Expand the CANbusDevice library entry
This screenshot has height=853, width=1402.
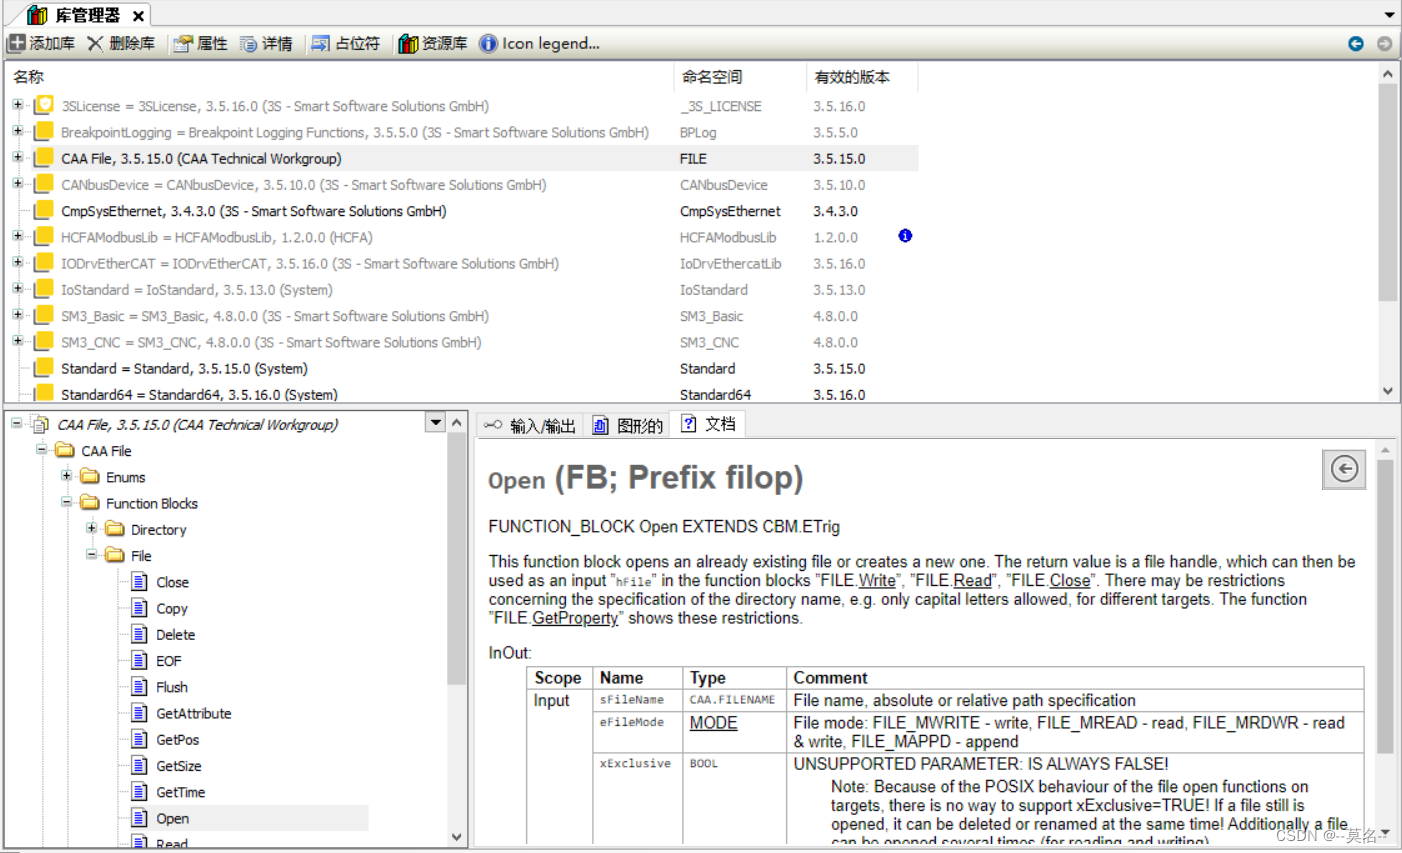click(x=17, y=183)
